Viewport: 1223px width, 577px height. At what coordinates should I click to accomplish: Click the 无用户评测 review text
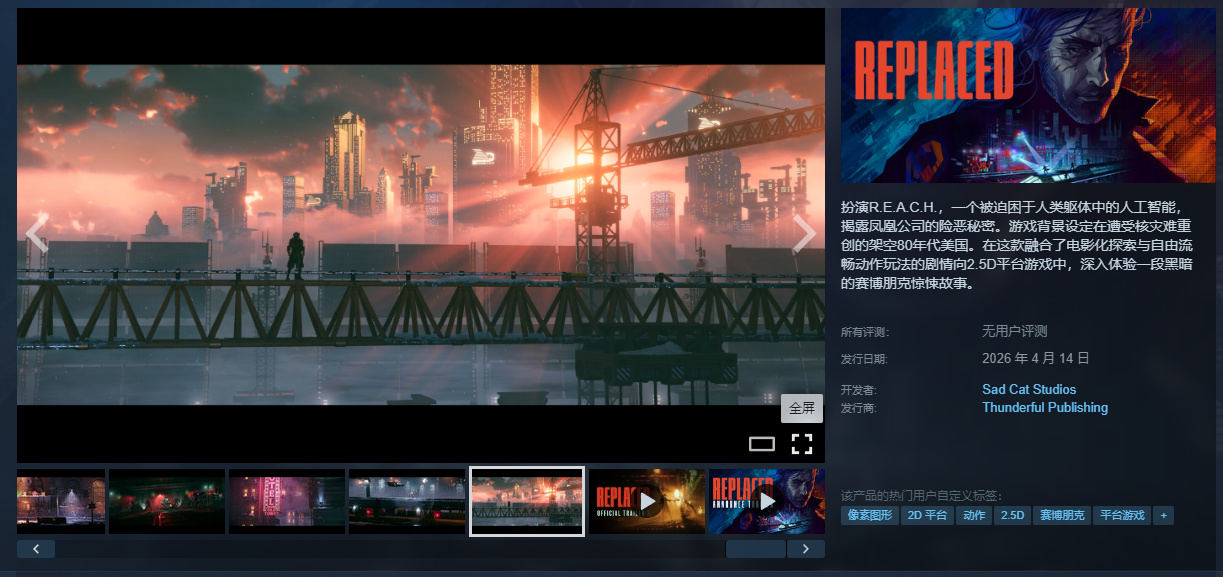tap(1014, 331)
